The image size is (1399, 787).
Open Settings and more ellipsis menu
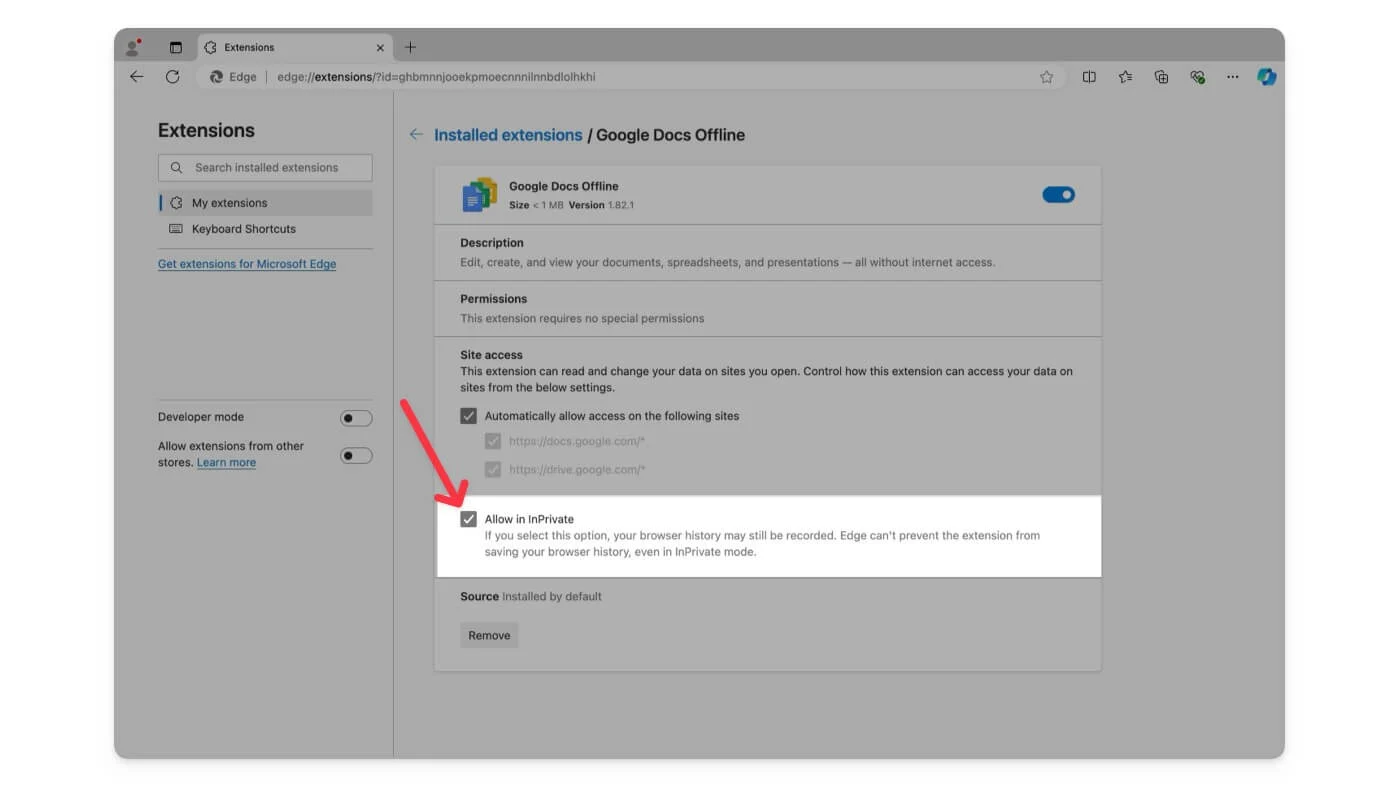(1232, 77)
